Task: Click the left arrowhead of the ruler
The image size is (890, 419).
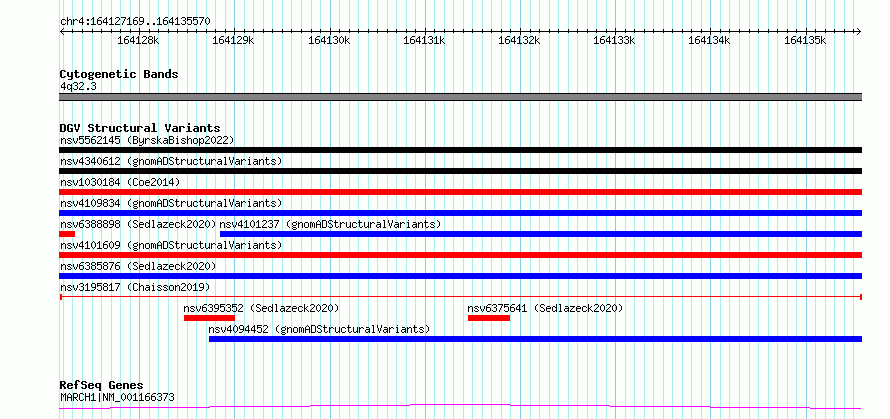Action: click(x=62, y=31)
